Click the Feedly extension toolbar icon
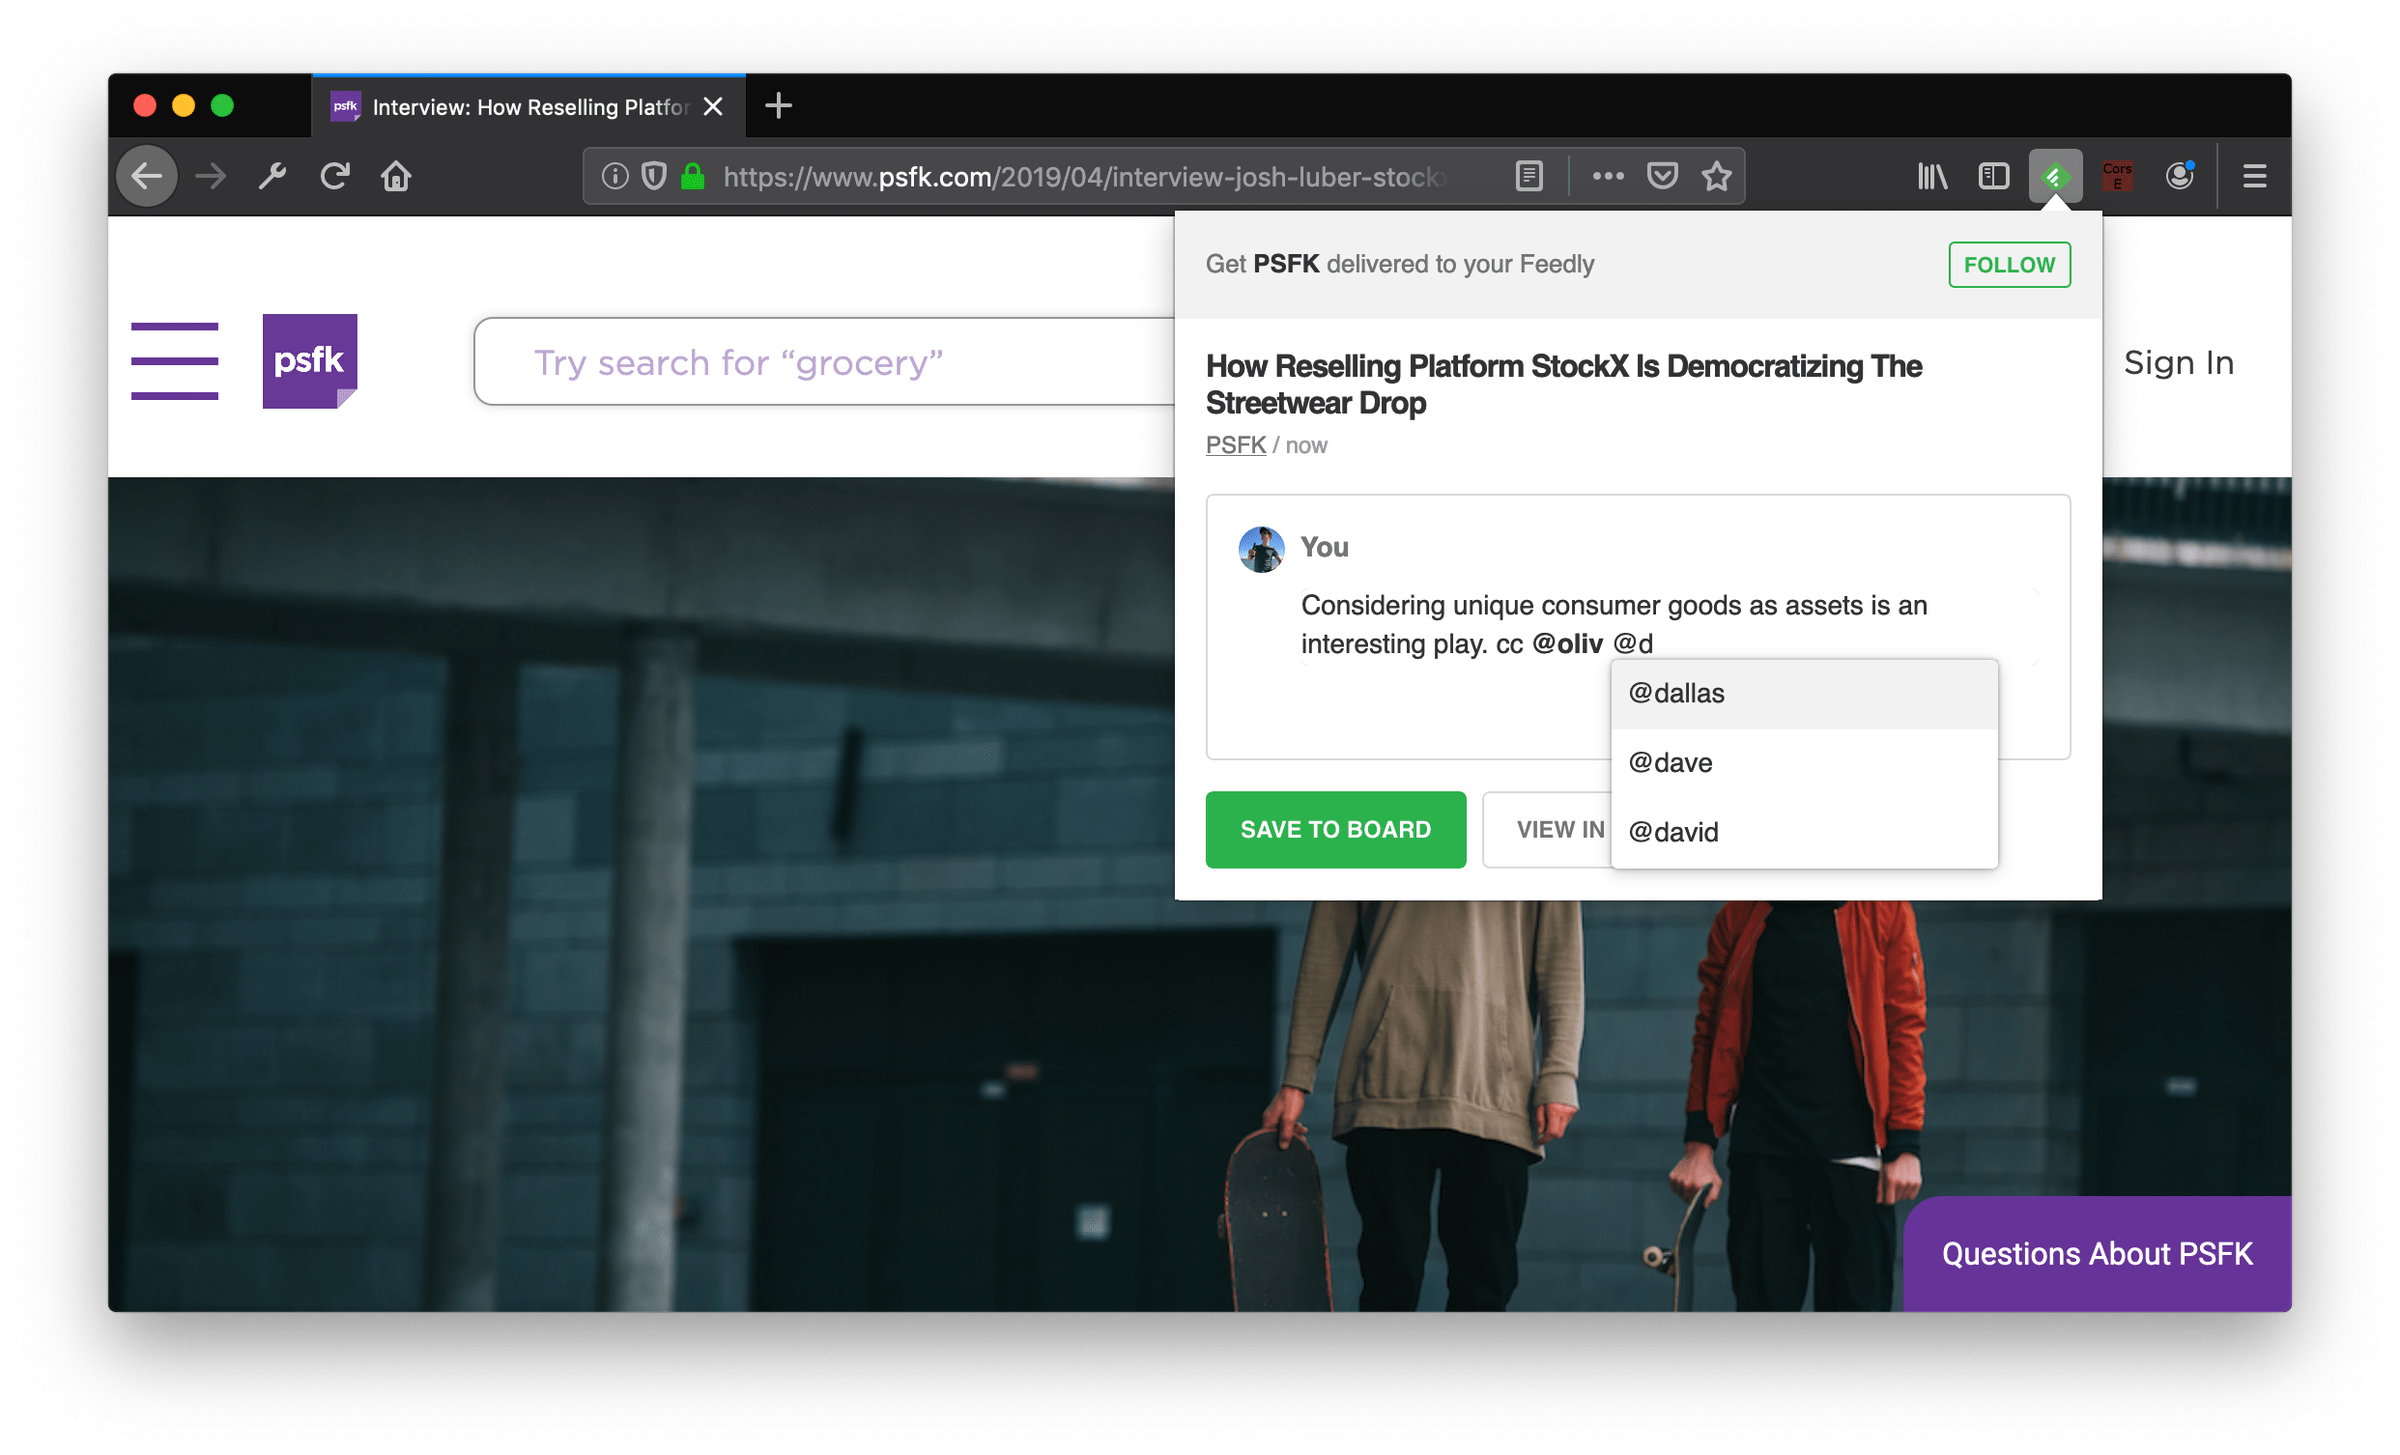 (2054, 177)
